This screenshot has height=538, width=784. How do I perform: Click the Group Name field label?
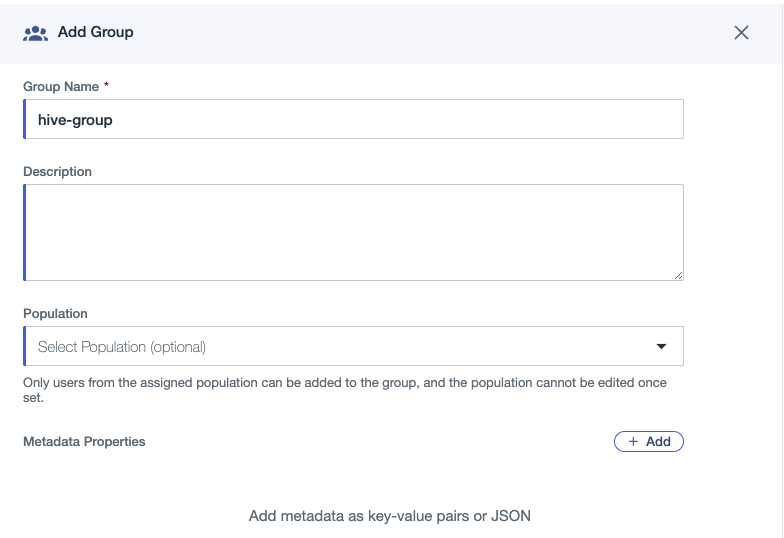[61, 86]
